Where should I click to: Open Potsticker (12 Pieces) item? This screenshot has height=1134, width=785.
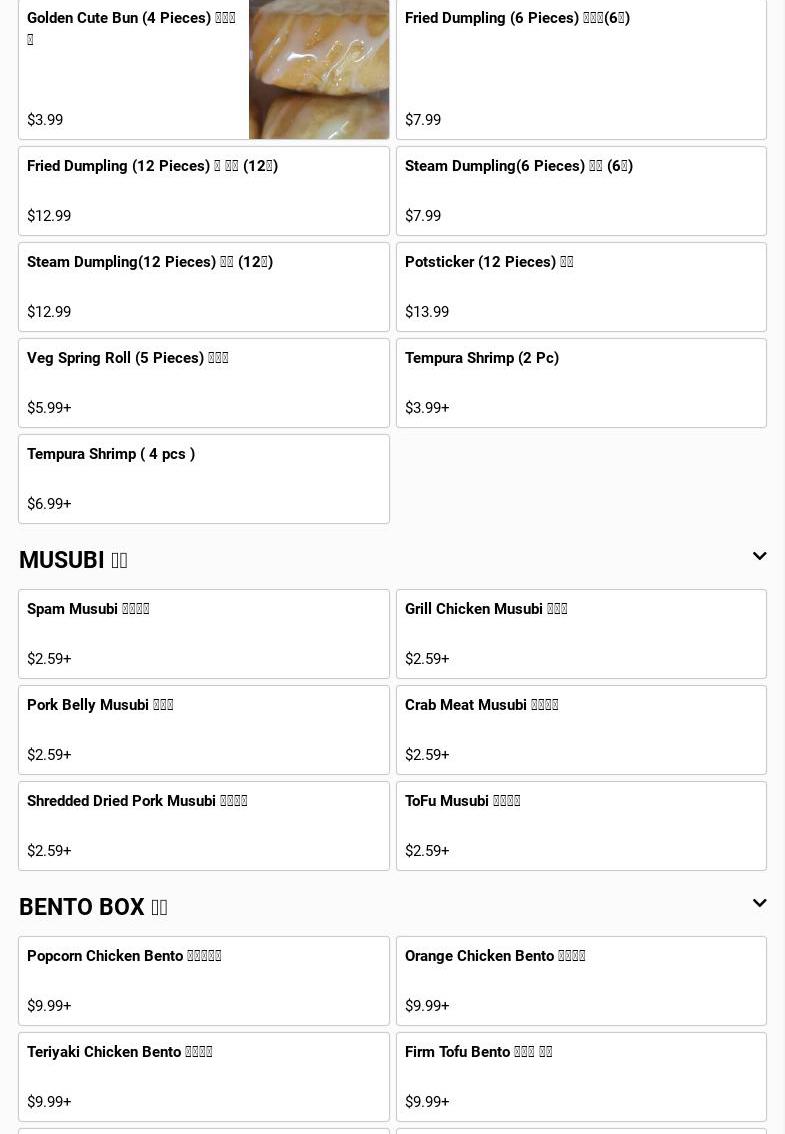[x=581, y=287]
